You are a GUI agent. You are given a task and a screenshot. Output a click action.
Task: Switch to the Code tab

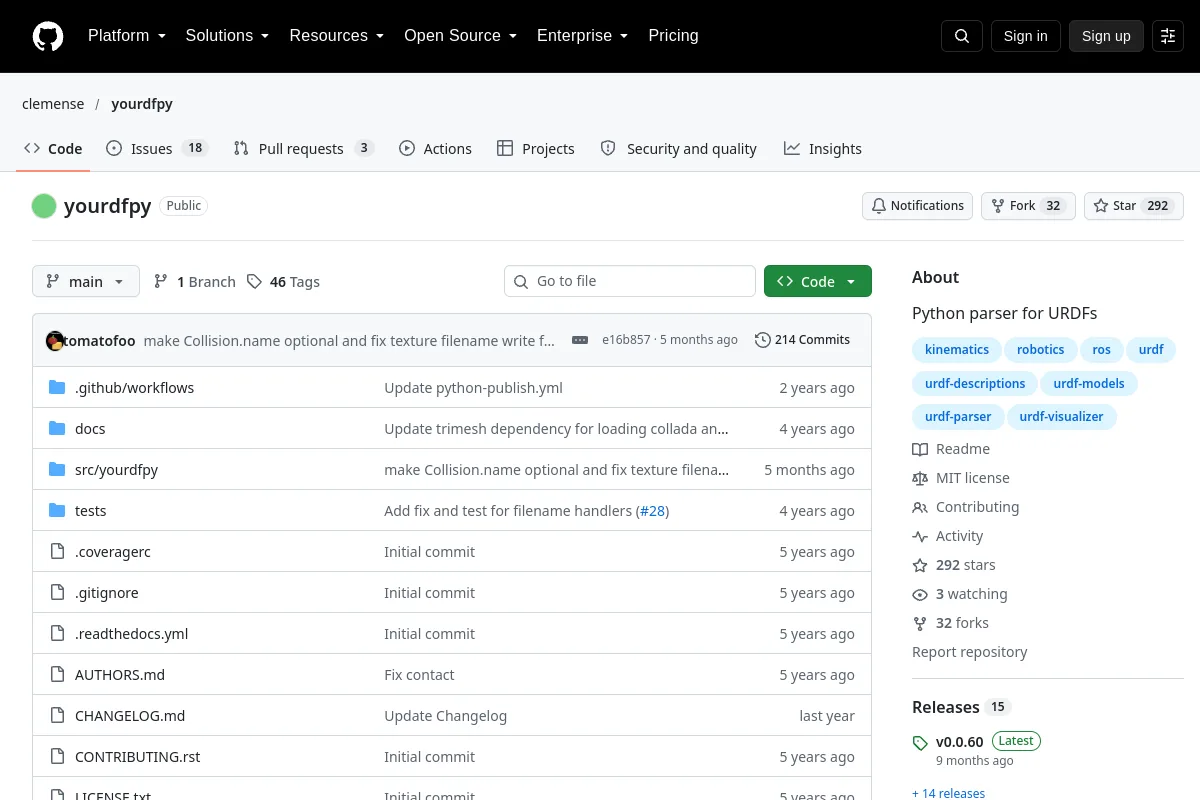[53, 149]
